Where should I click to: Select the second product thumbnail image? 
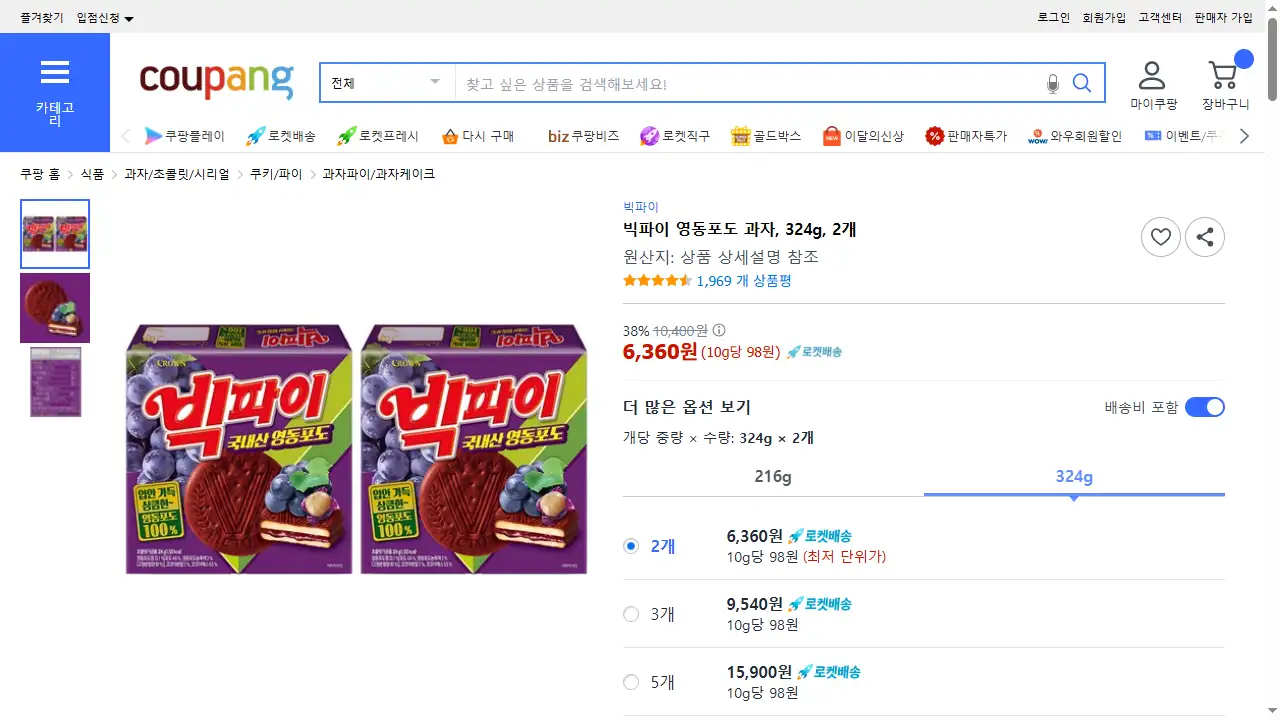[55, 308]
